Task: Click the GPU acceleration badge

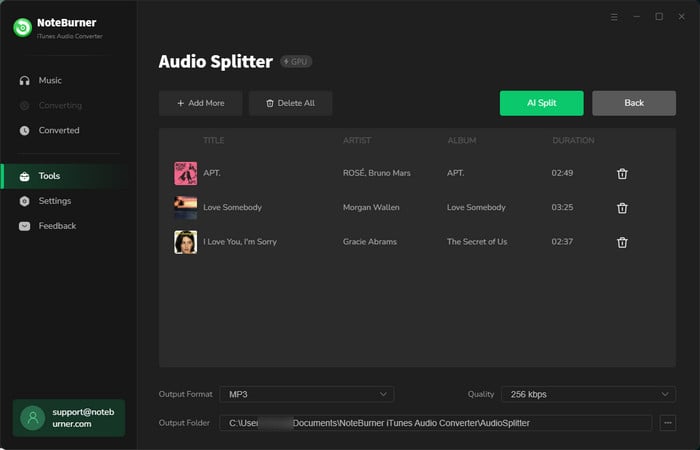Action: point(296,62)
